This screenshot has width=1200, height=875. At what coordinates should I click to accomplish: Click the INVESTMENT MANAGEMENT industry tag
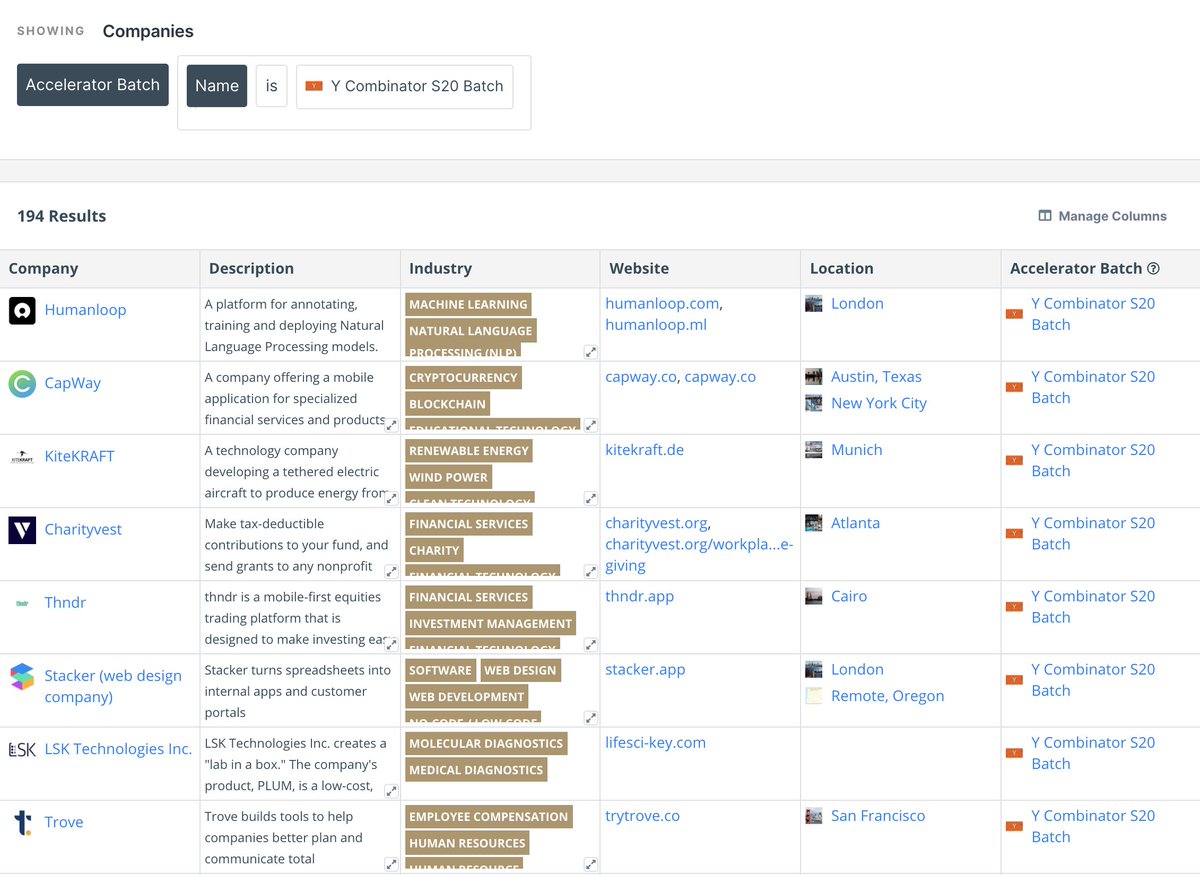490,623
